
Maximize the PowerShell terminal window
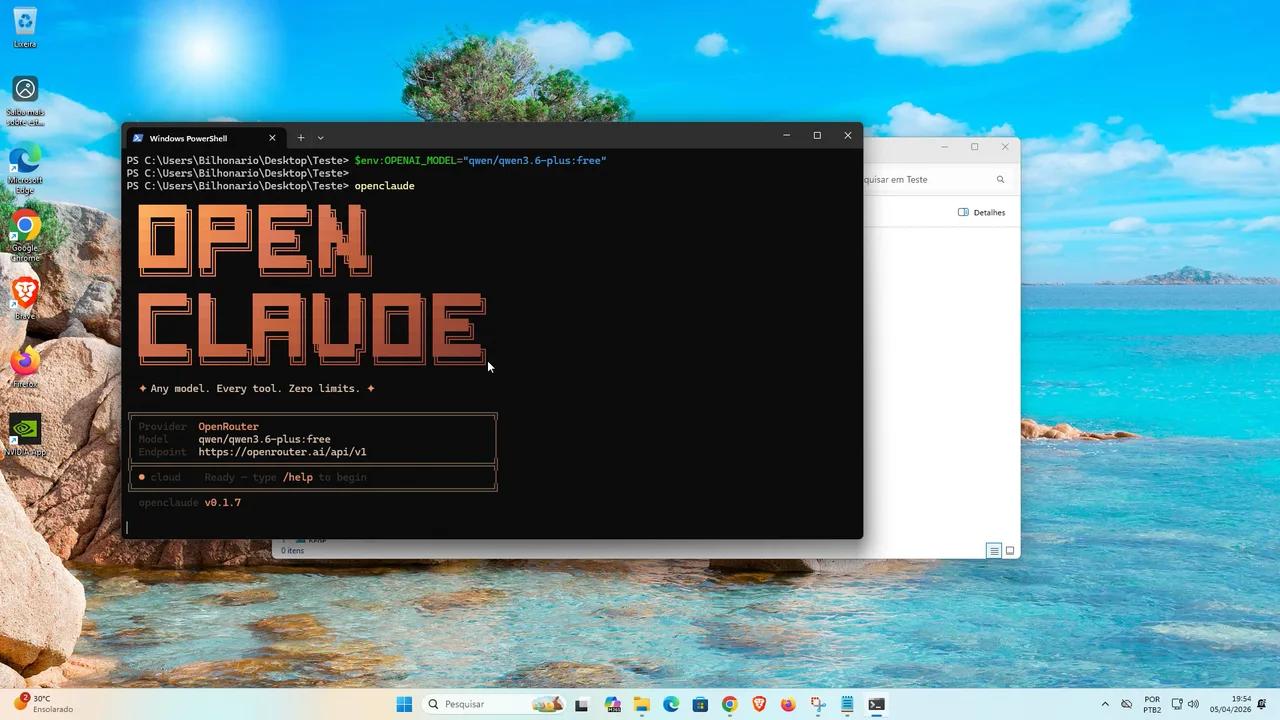817,135
